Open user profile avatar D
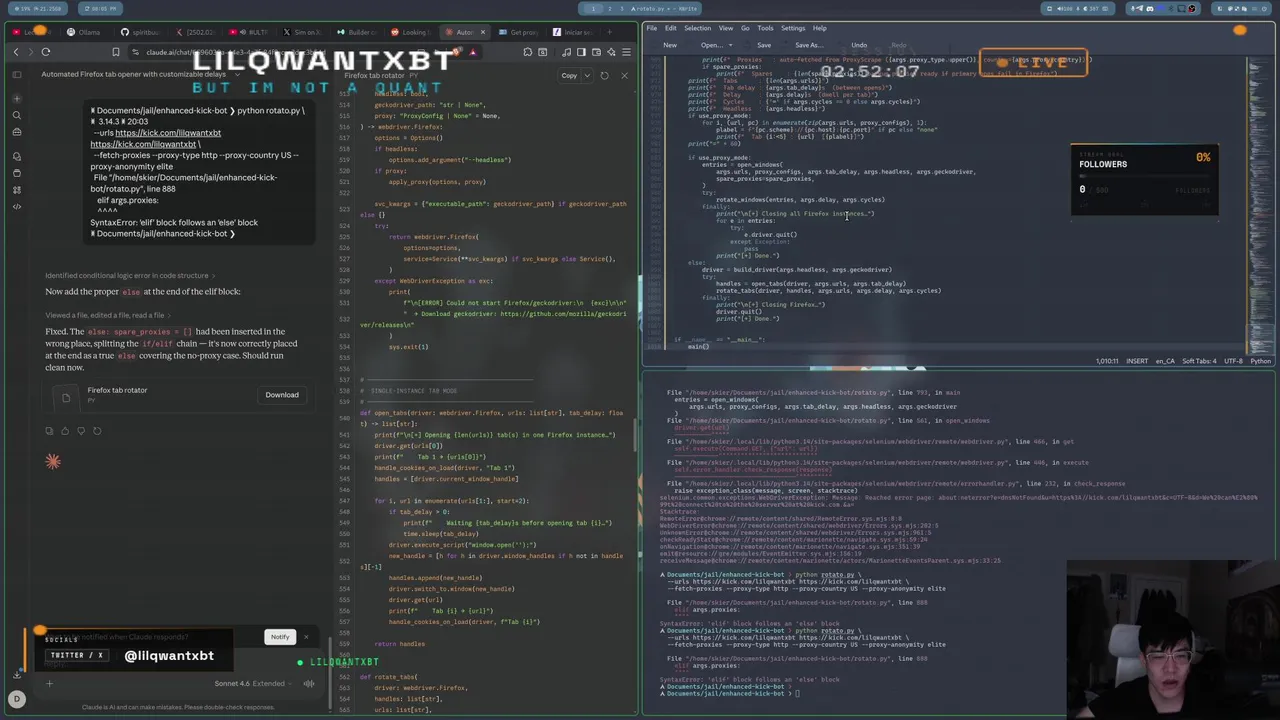Viewport: 1280px width, 720px height. [17, 699]
